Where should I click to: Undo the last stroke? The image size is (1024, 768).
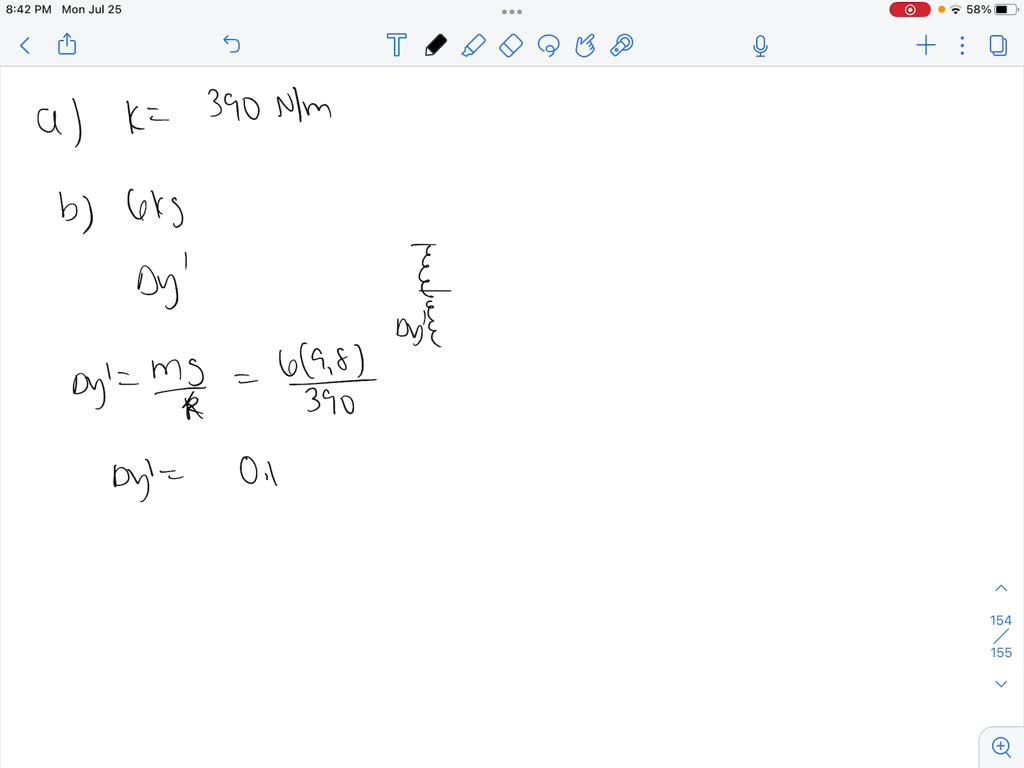tap(232, 44)
